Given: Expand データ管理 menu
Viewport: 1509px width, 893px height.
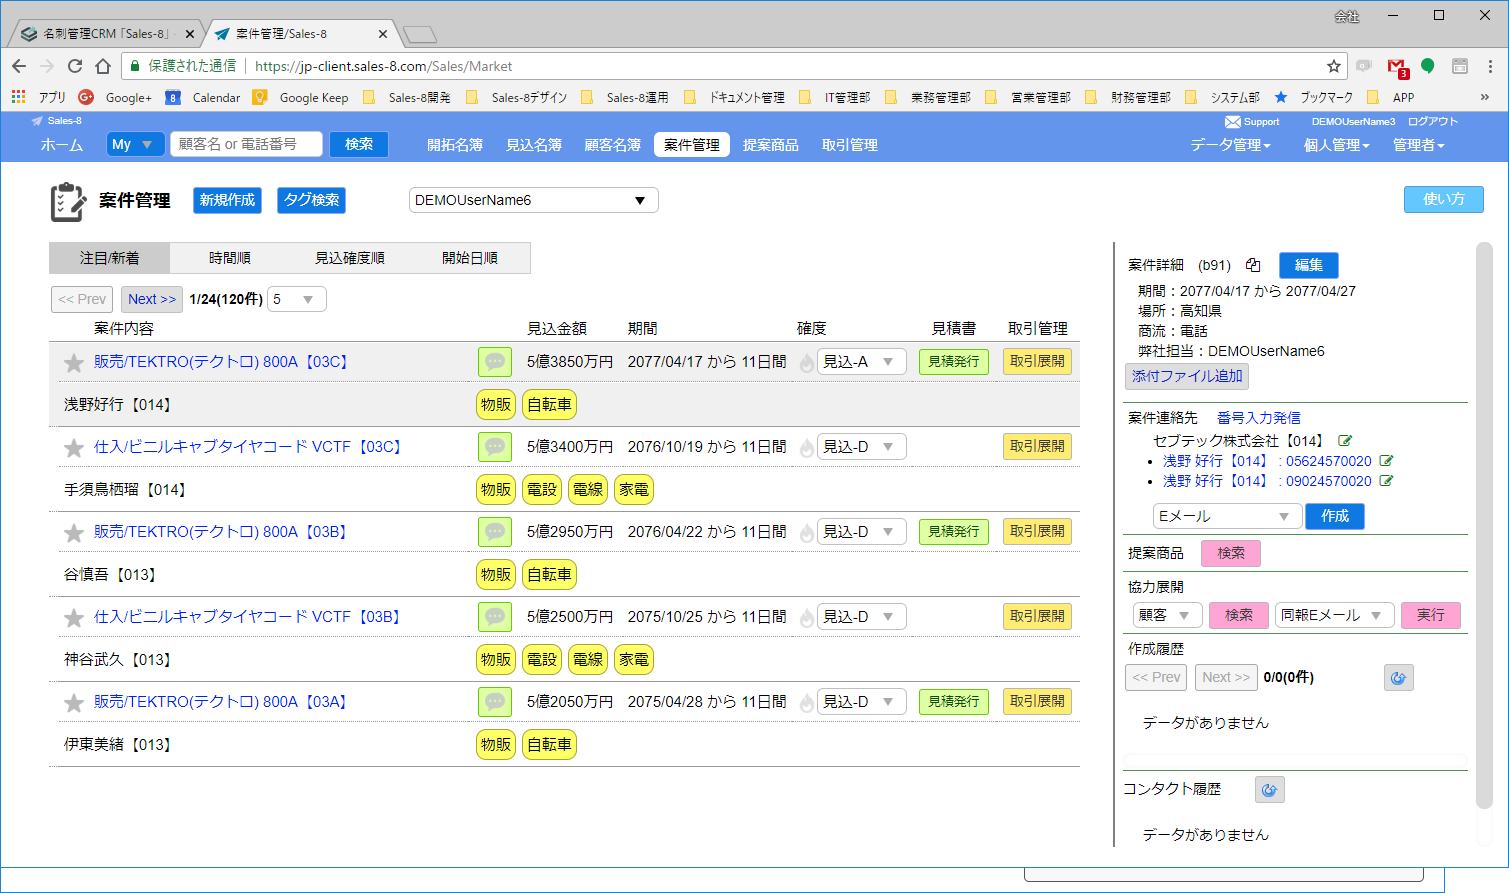Looking at the screenshot, I should pyautogui.click(x=1230, y=145).
